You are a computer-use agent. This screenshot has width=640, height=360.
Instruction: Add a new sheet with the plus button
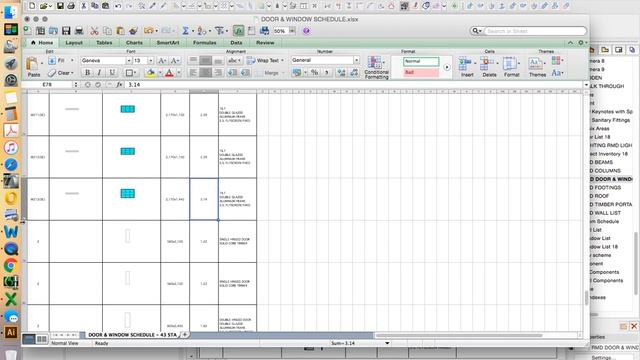point(185,335)
